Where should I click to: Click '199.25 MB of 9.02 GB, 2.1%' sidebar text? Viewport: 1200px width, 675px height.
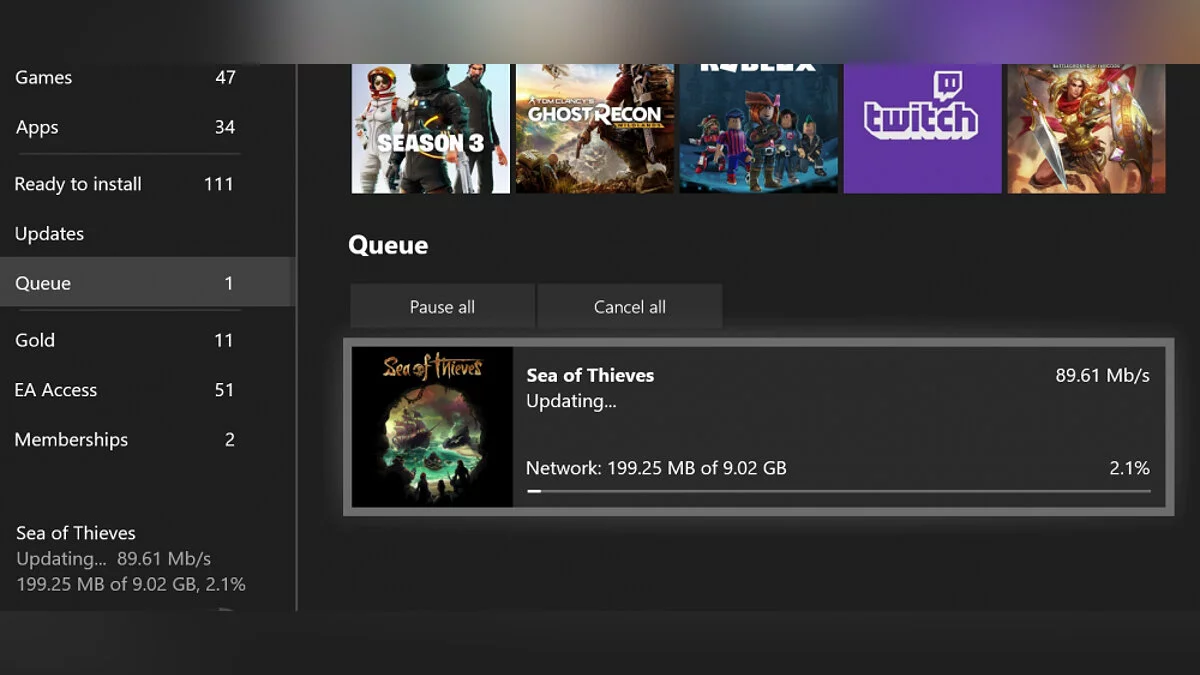click(131, 584)
